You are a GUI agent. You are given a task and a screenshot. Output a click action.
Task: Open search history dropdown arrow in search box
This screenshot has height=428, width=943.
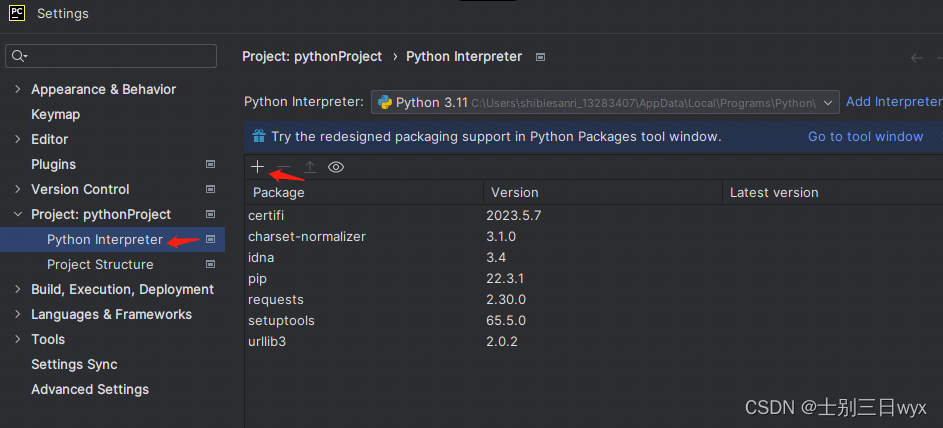26,57
